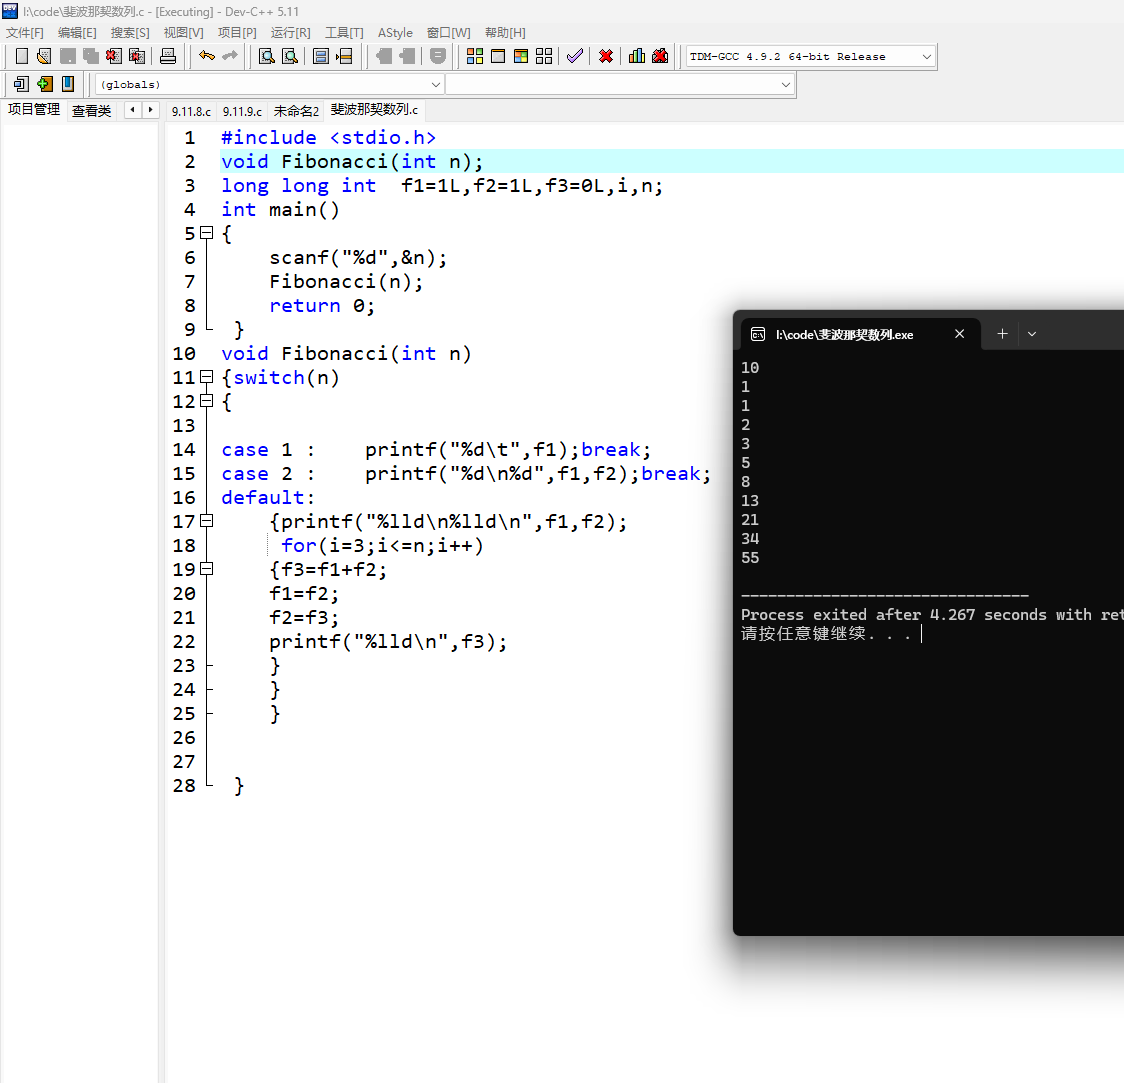Click the Toggle Comment icon

pyautogui.click(x=437, y=56)
